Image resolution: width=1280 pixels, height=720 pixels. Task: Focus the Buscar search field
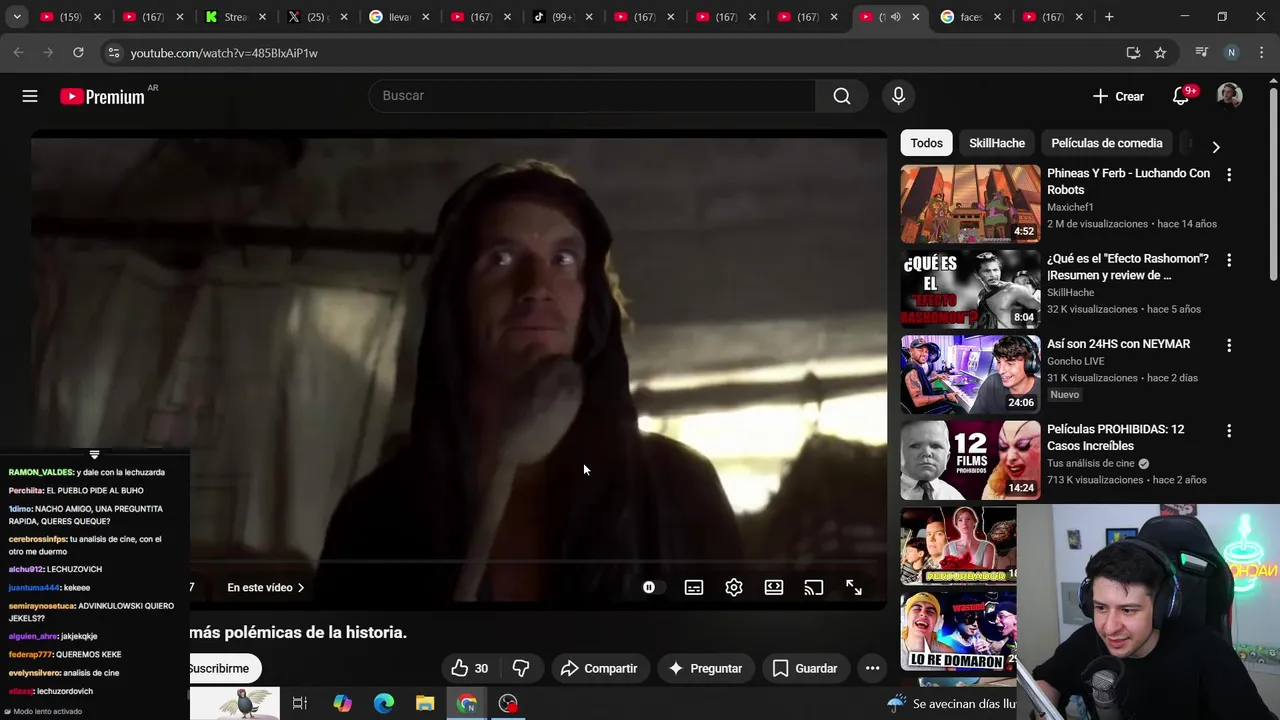tap(593, 96)
